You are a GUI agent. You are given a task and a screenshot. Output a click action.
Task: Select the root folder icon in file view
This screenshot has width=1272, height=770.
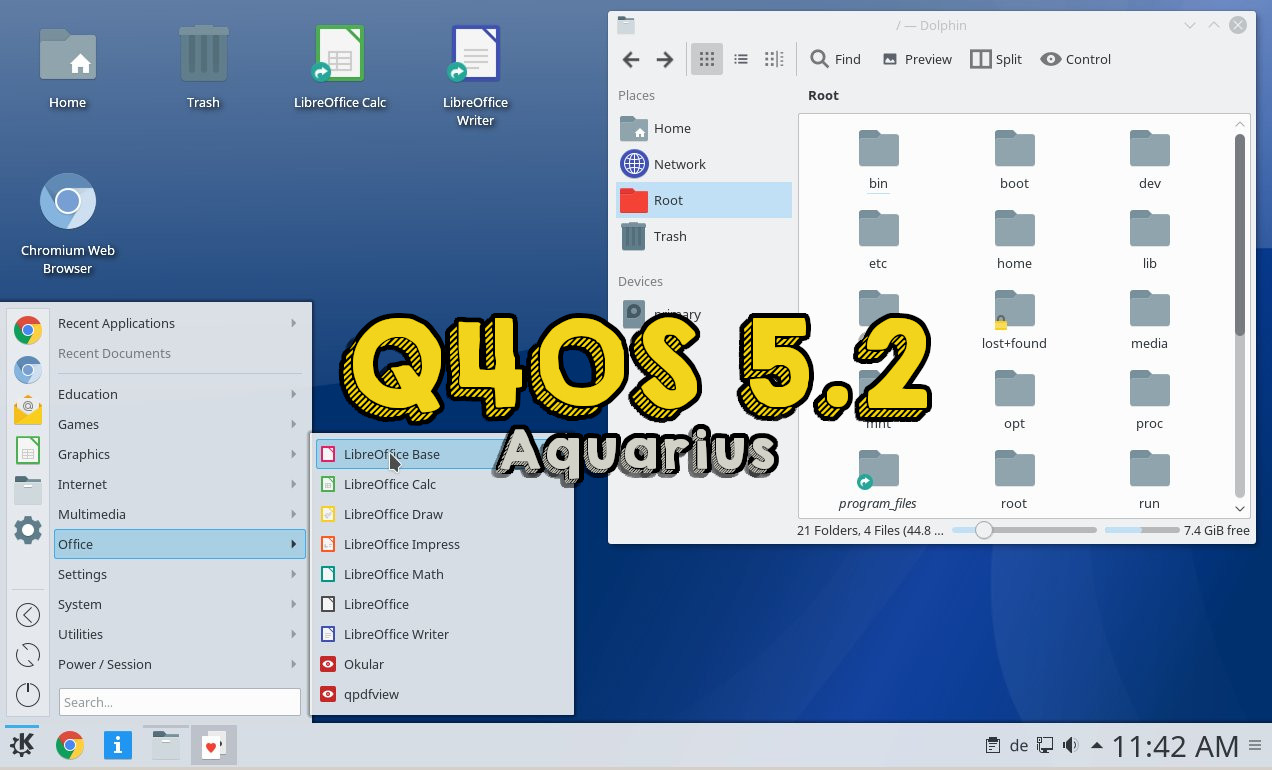tap(1014, 468)
